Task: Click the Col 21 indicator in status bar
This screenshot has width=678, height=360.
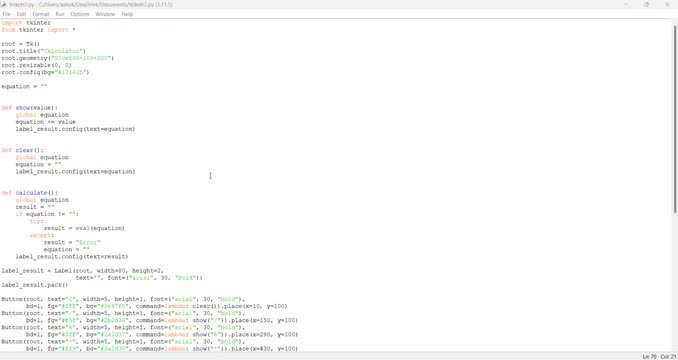Action: [668, 357]
